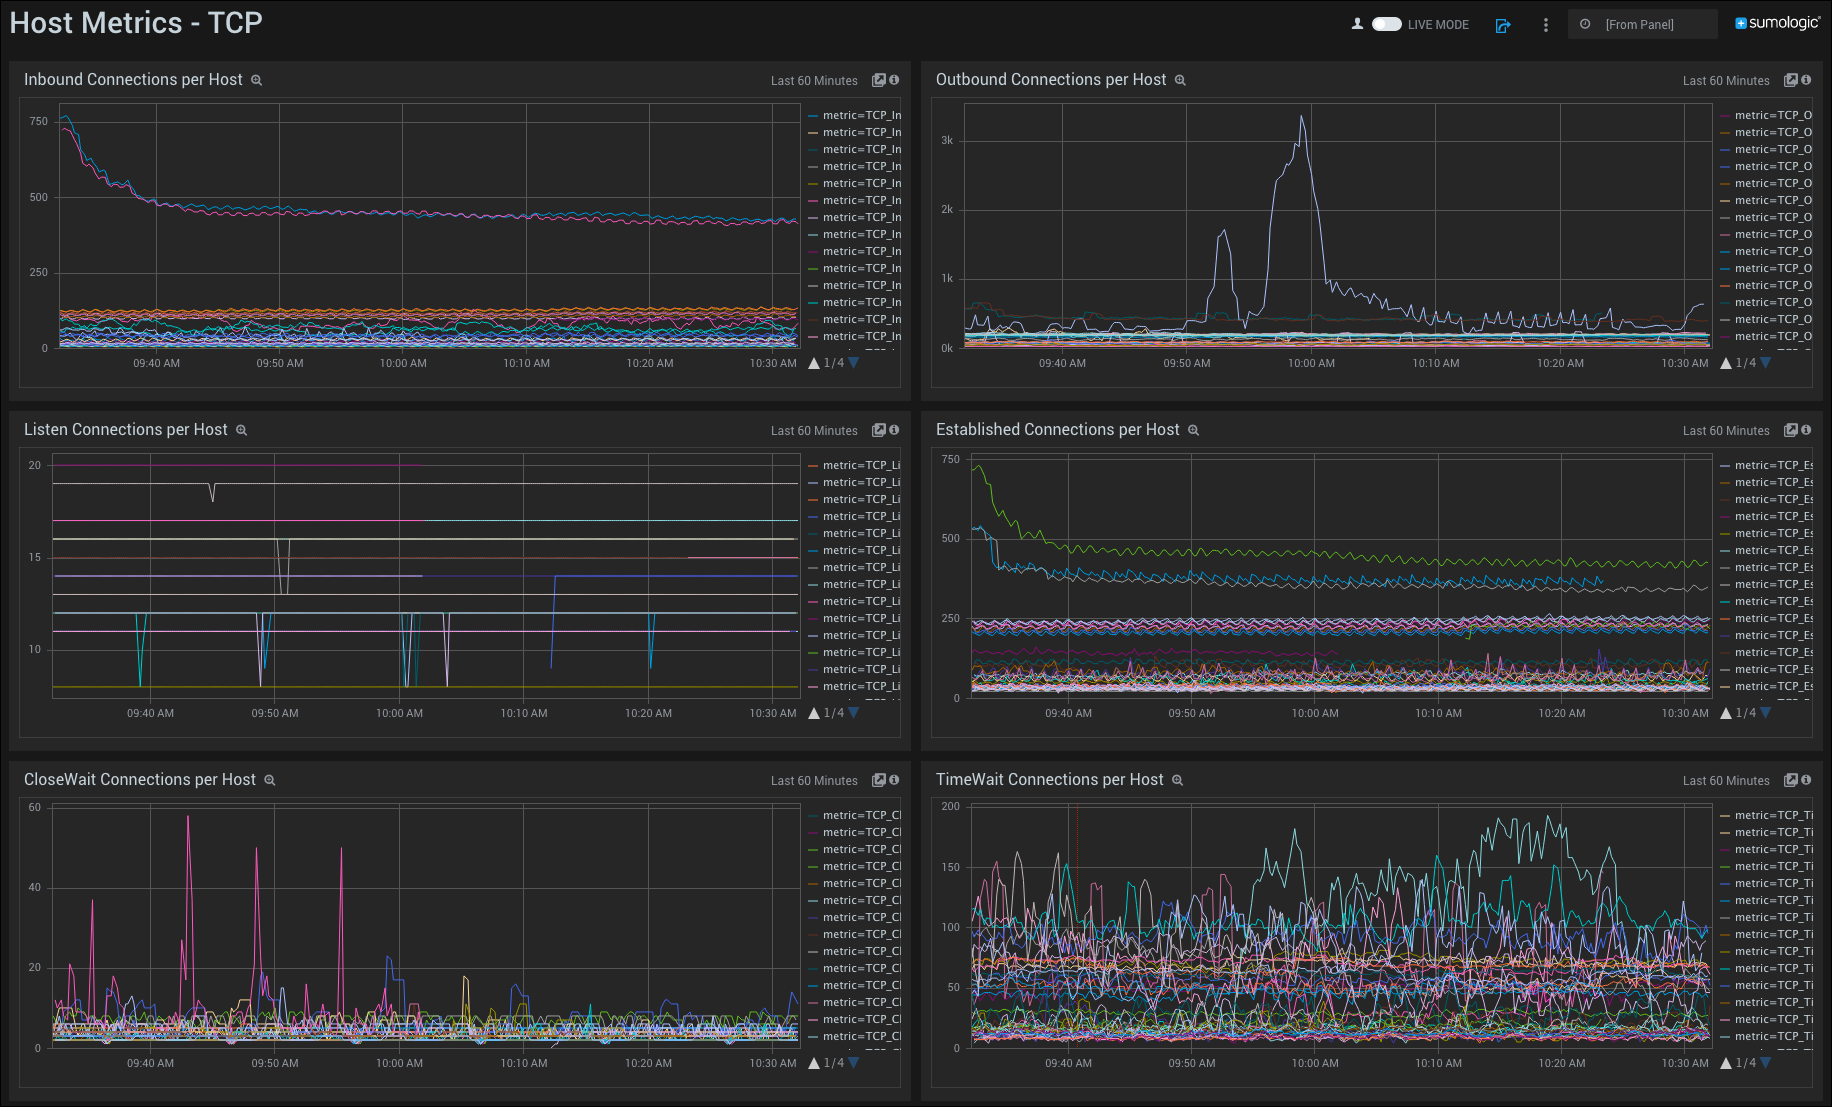Click the magnifier beside Established Connections per Host
This screenshot has height=1107, width=1832.
1193,430
